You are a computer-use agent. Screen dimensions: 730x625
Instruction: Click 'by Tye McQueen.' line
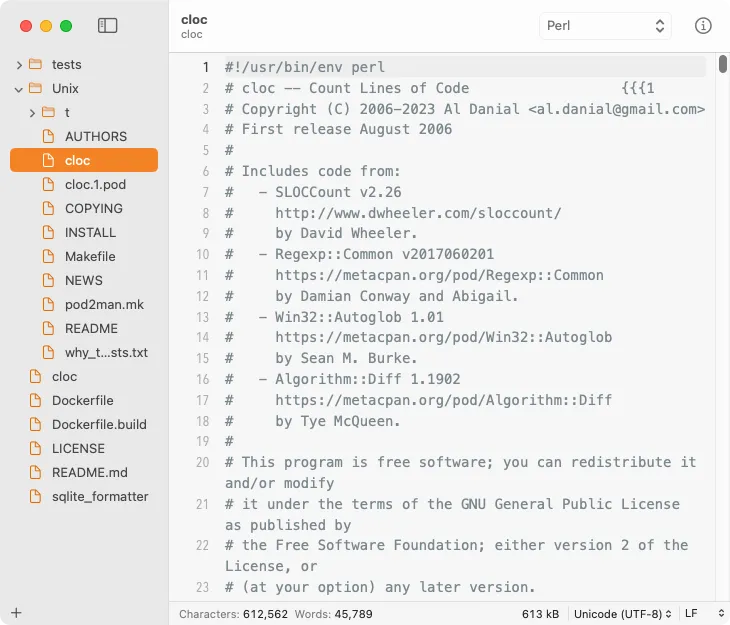338,421
